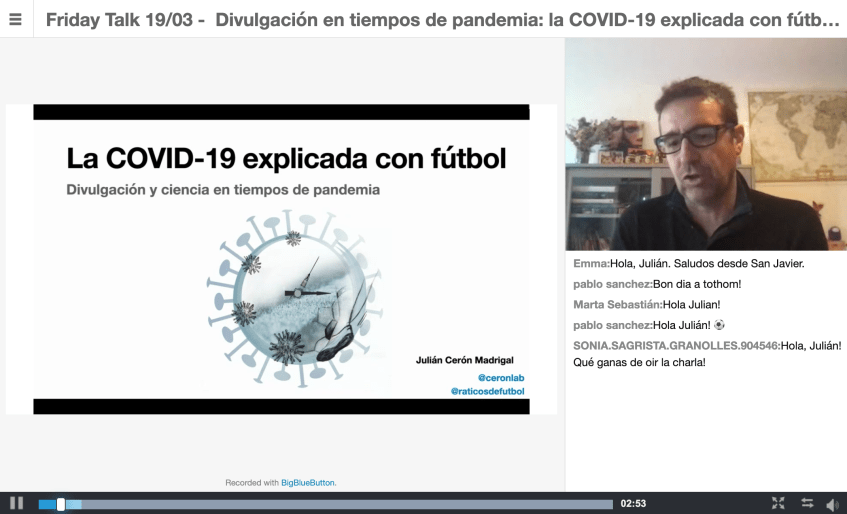Click the @ceronlab handle on slide
Viewport: 847px width, 514px height.
click(501, 378)
